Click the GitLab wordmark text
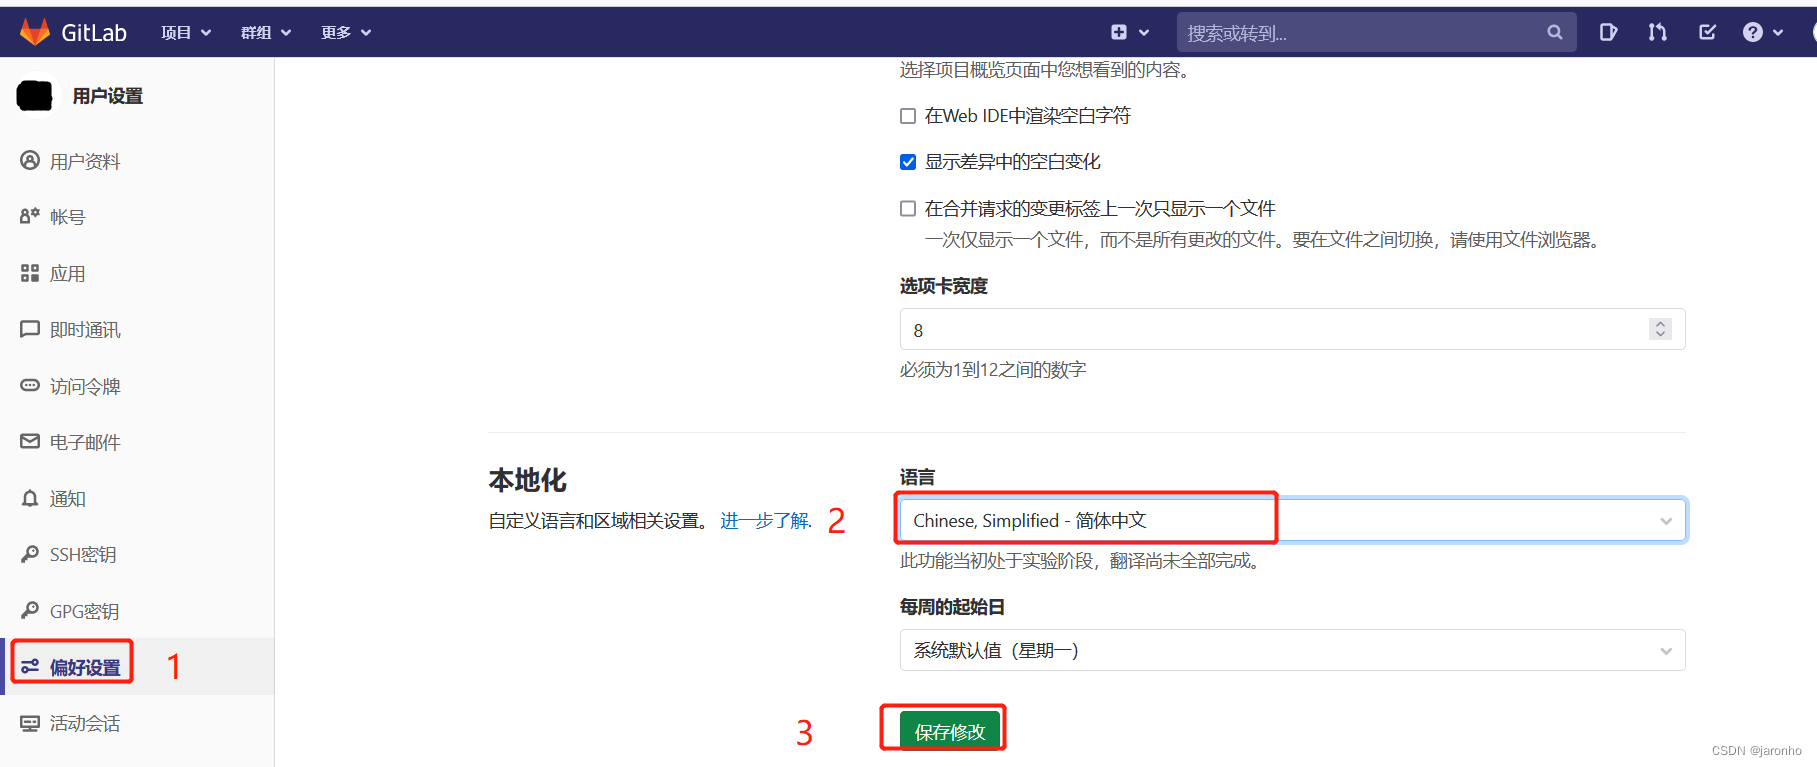1817x767 pixels. [x=94, y=33]
